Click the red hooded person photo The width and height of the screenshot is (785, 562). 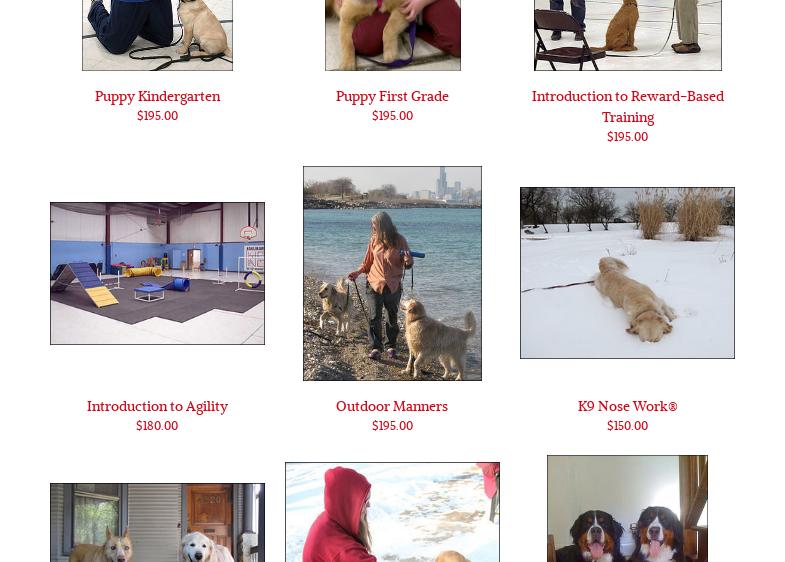click(392, 512)
